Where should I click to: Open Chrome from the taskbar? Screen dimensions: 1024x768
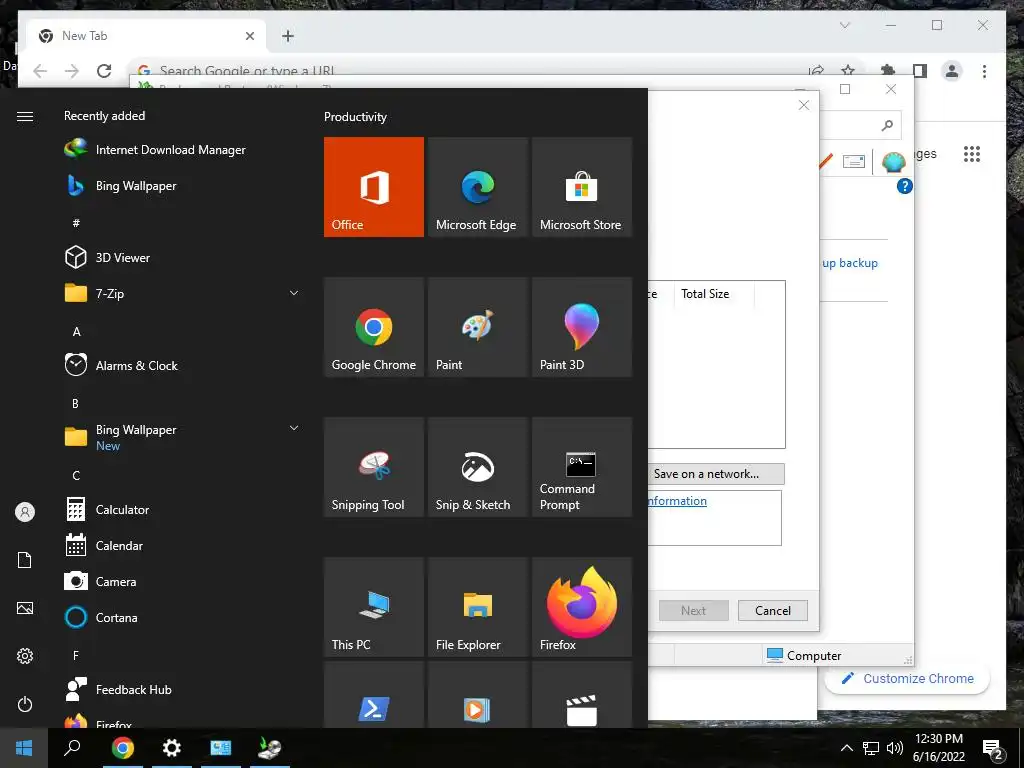123,748
